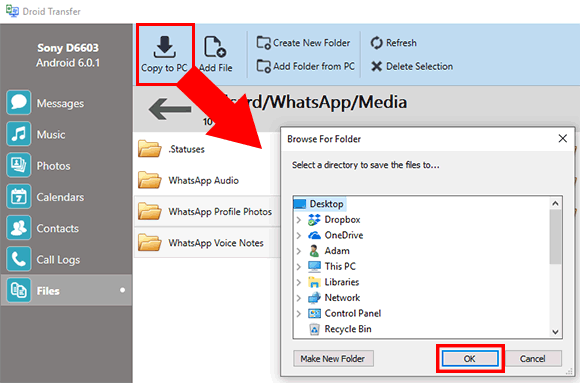Image resolution: width=580 pixels, height=383 pixels.
Task: Select the WhatsApp Profile Photos folder icon
Action: [x=149, y=211]
